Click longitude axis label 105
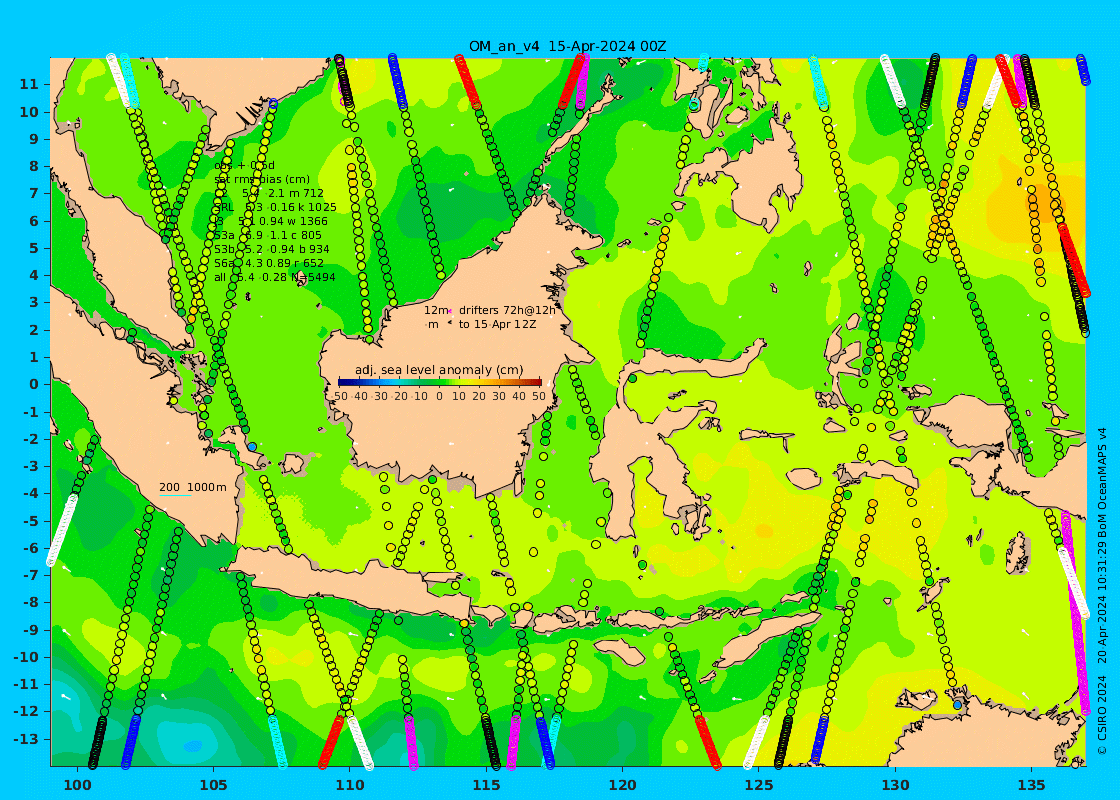This screenshot has height=800, width=1120. [214, 785]
